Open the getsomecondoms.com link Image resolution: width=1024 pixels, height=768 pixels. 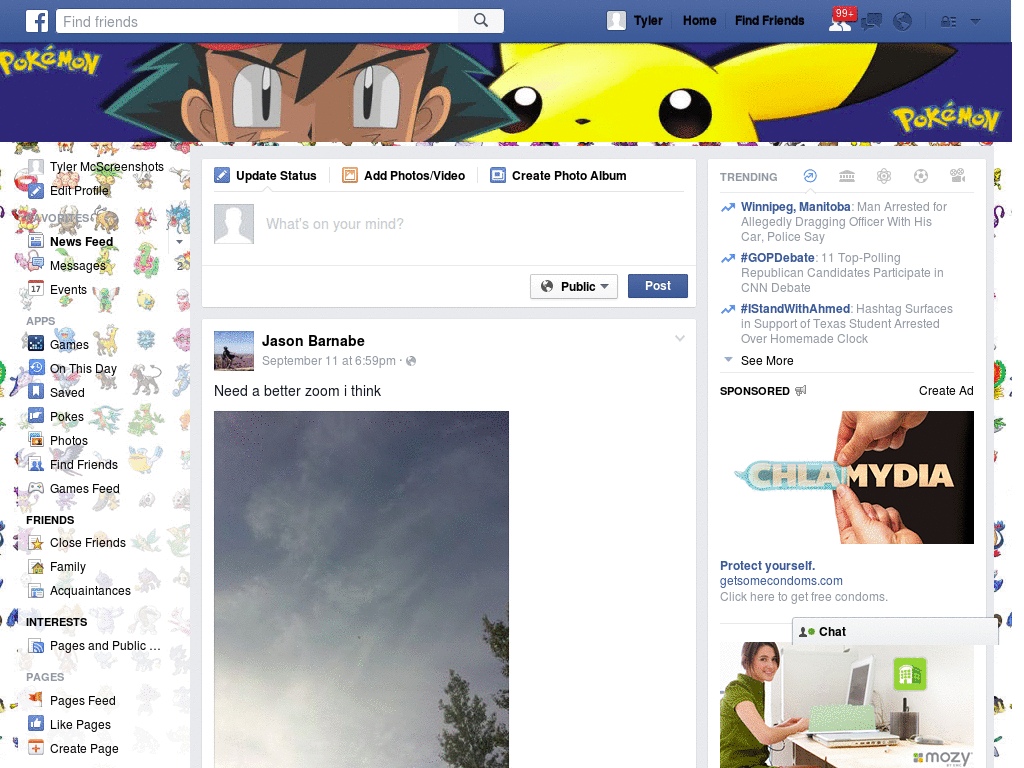click(x=781, y=581)
